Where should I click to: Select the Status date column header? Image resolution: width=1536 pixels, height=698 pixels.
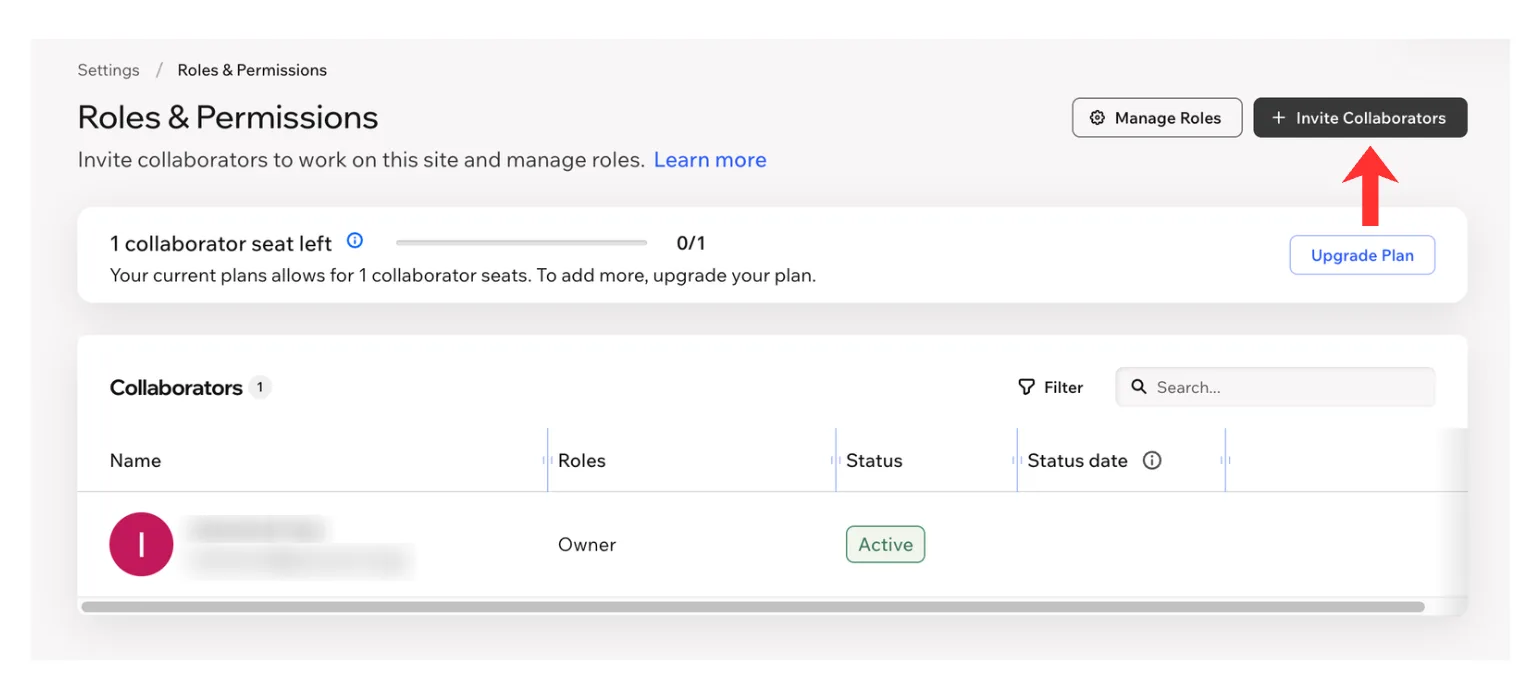[1077, 461]
